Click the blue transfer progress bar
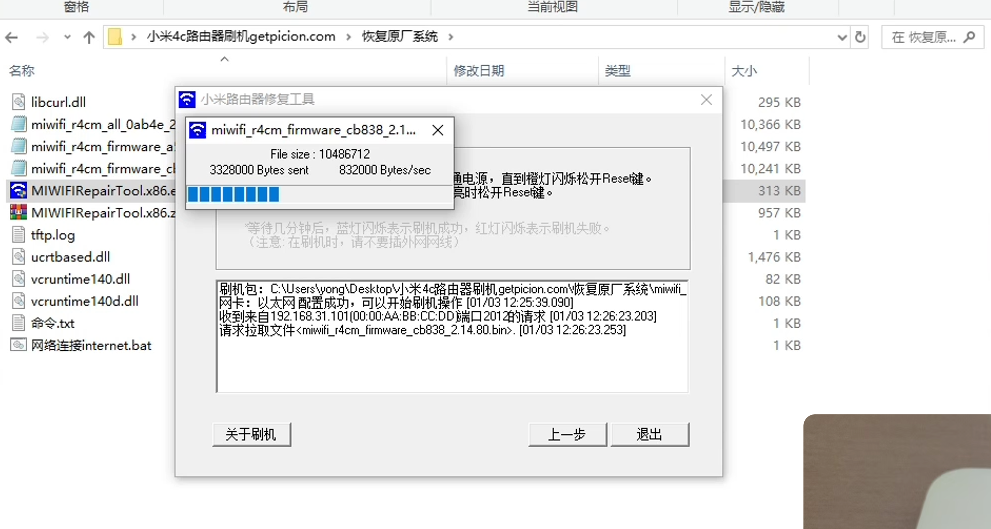The height and width of the screenshot is (529, 991). tap(320, 194)
